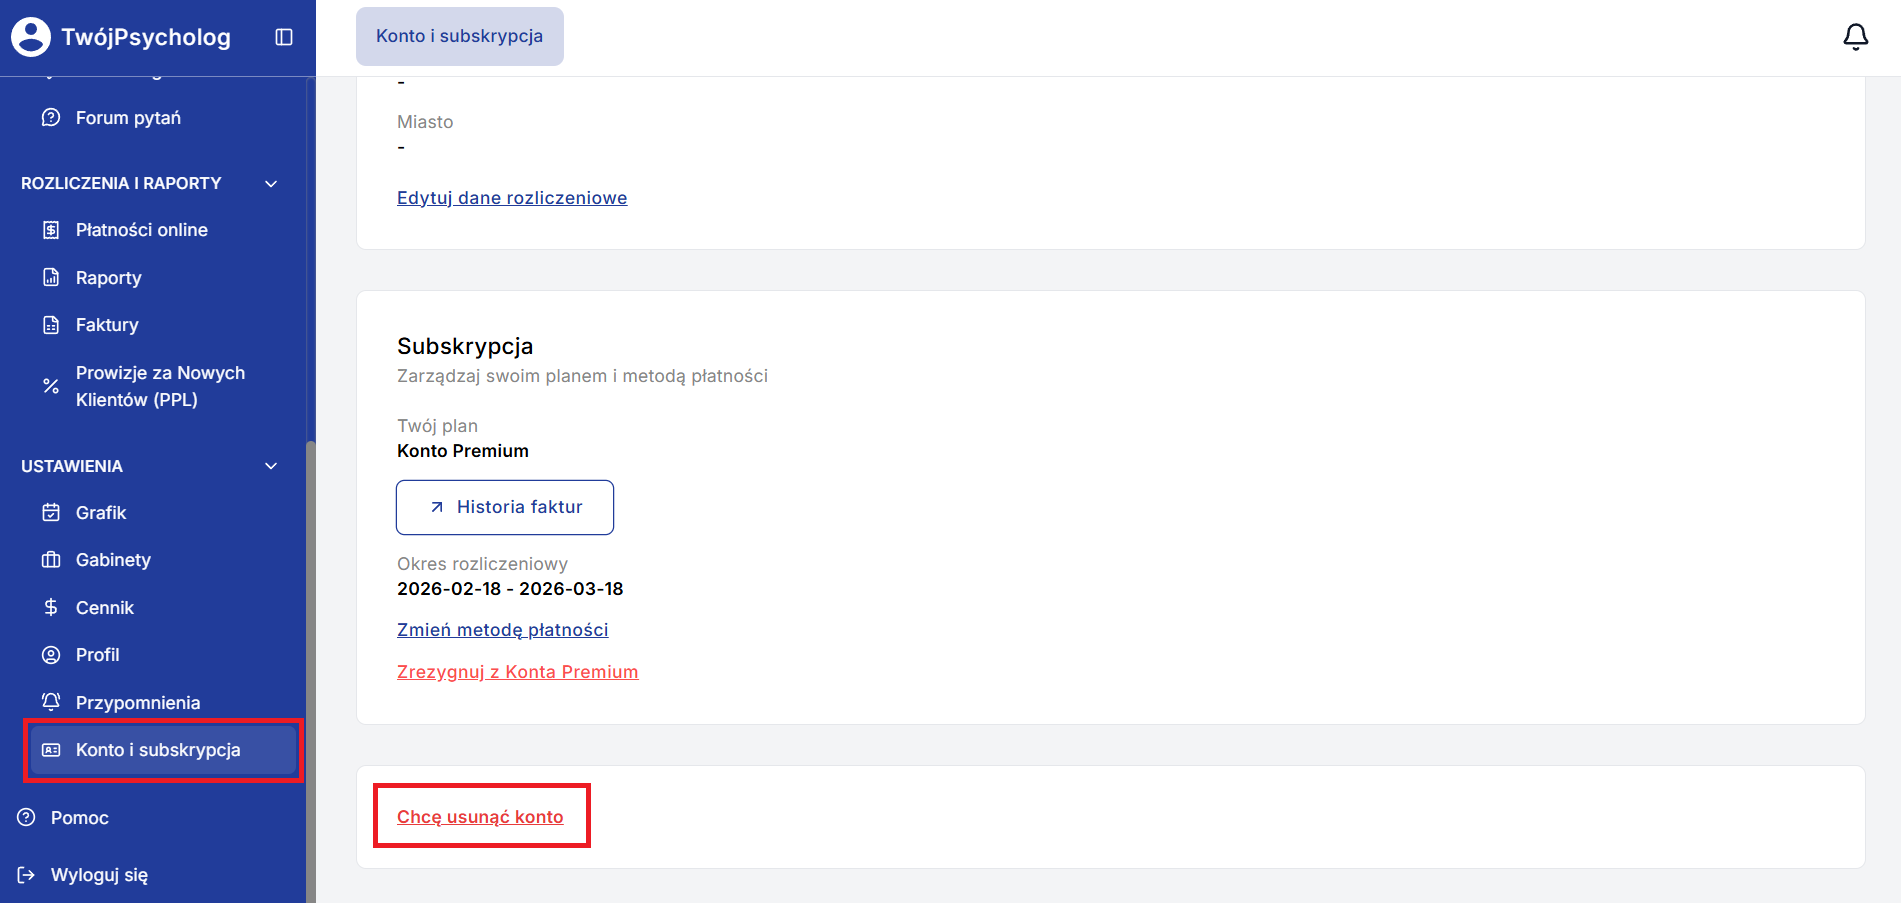Collapse the ROZLICZENIA I RAPORTY section
Viewport: 1901px width, 903px height.
[x=271, y=184]
